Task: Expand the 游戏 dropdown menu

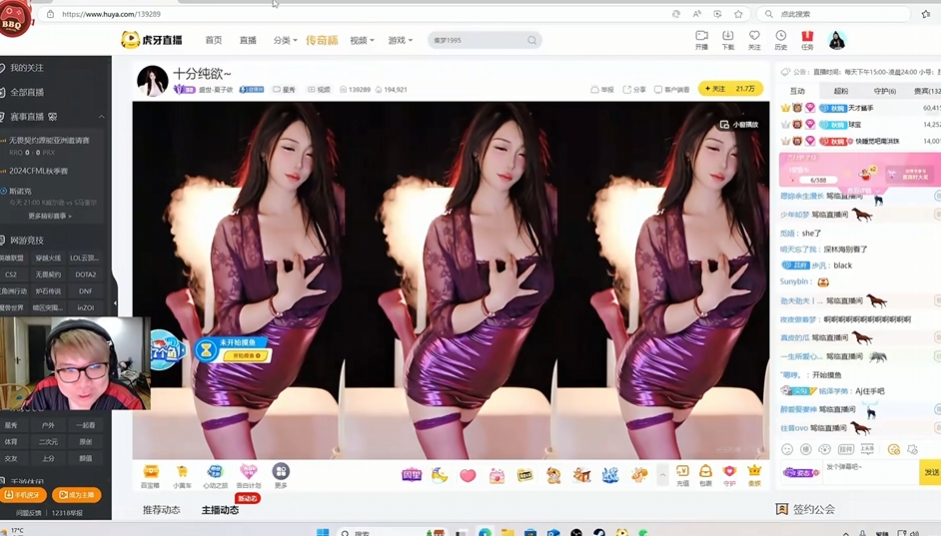Action: pyautogui.click(x=400, y=40)
